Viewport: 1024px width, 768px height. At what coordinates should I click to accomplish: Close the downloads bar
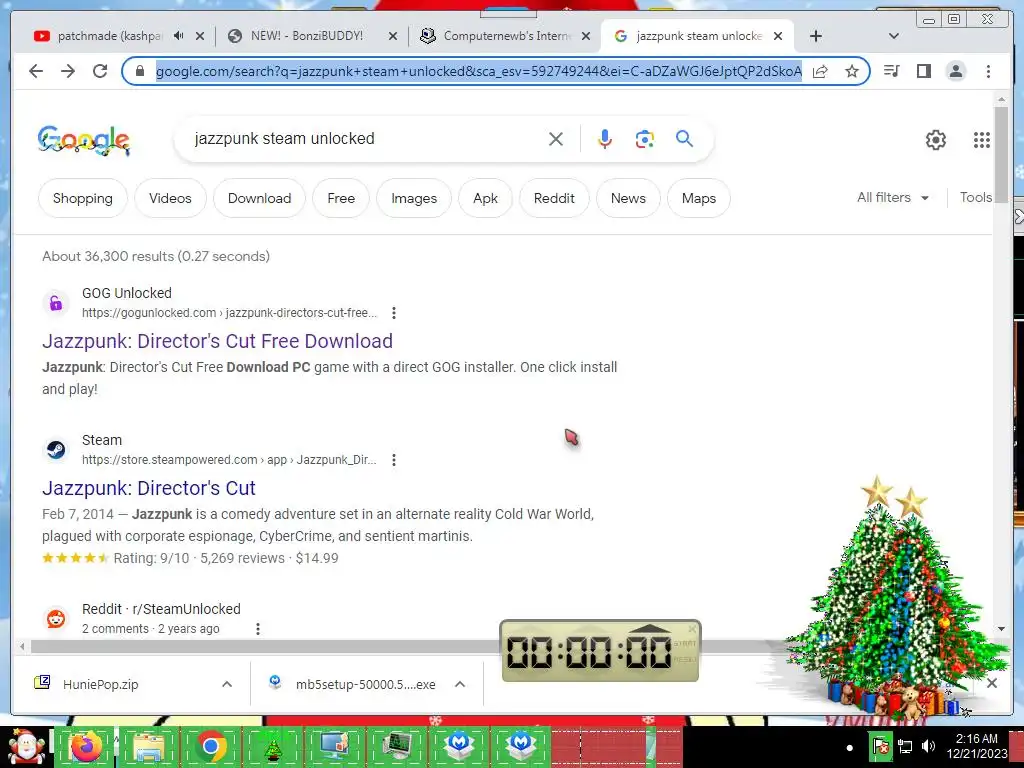(x=992, y=683)
